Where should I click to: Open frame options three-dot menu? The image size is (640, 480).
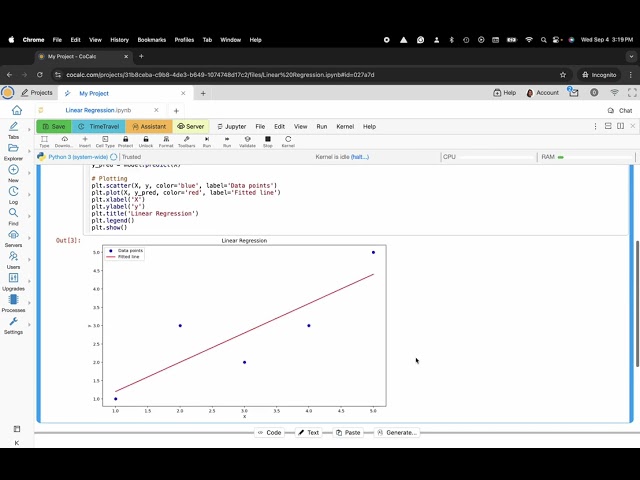596,127
